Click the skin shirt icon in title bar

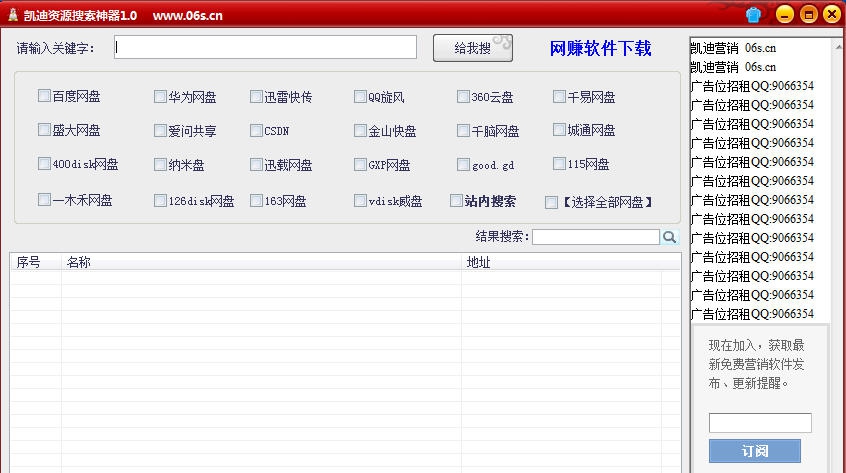pyautogui.click(x=754, y=15)
